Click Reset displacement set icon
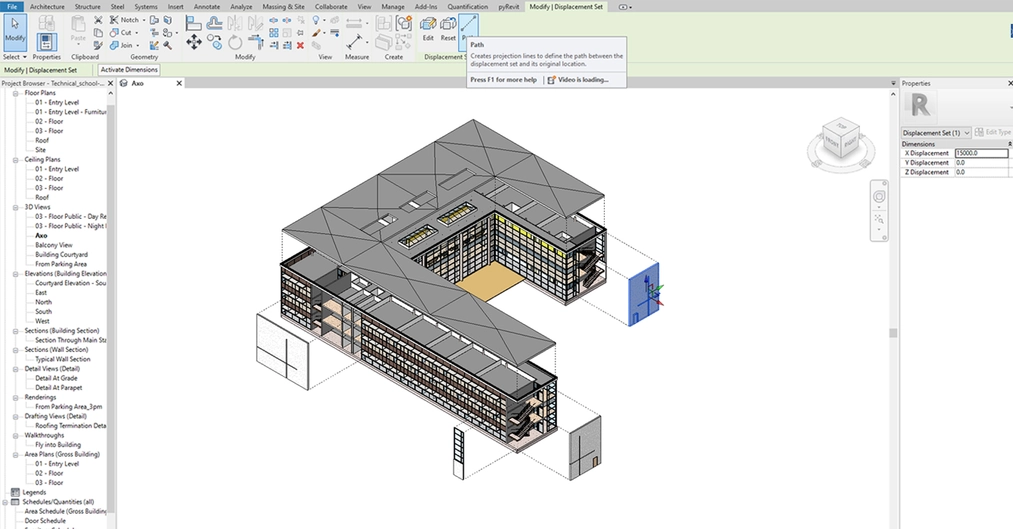 click(x=448, y=29)
